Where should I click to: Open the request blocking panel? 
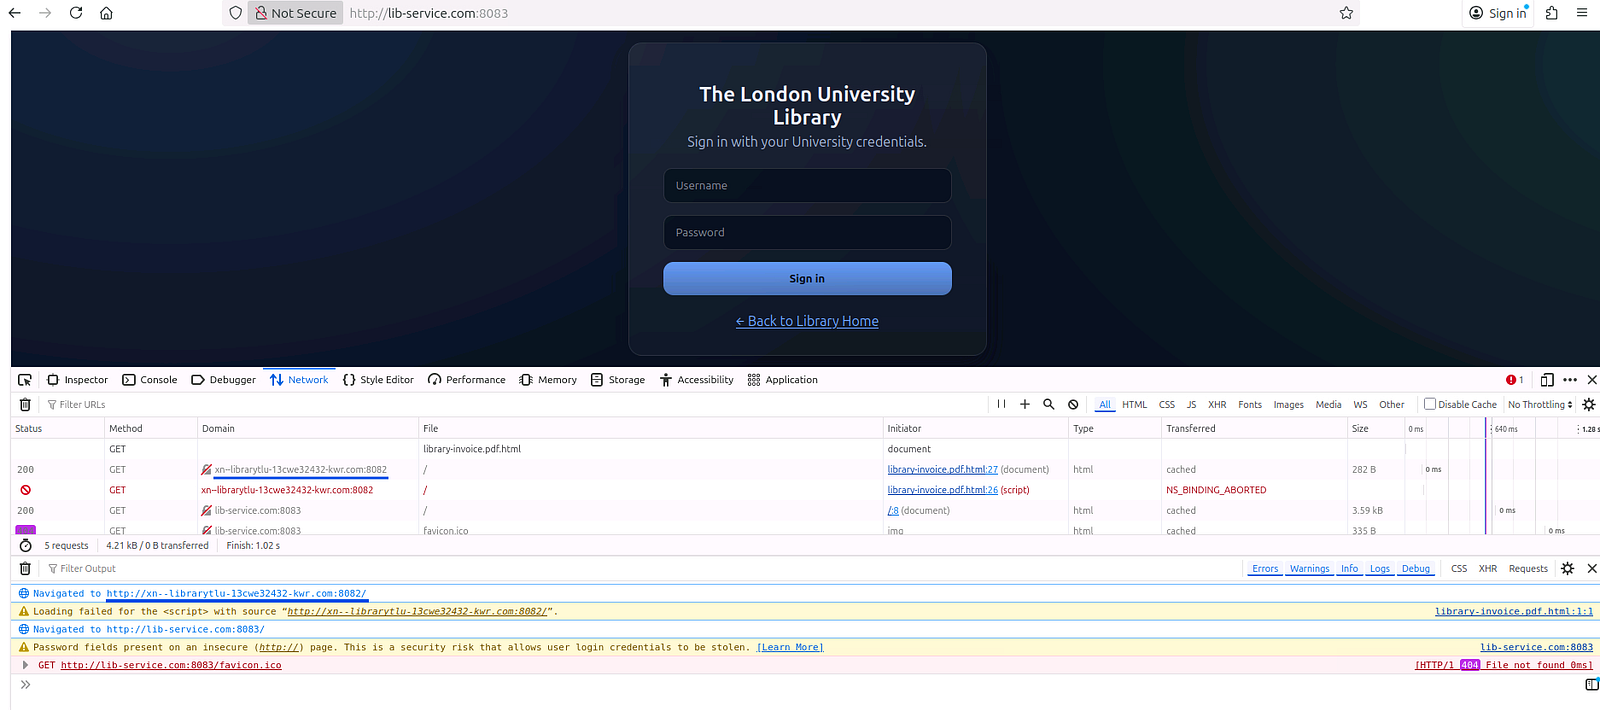pyautogui.click(x=1073, y=404)
